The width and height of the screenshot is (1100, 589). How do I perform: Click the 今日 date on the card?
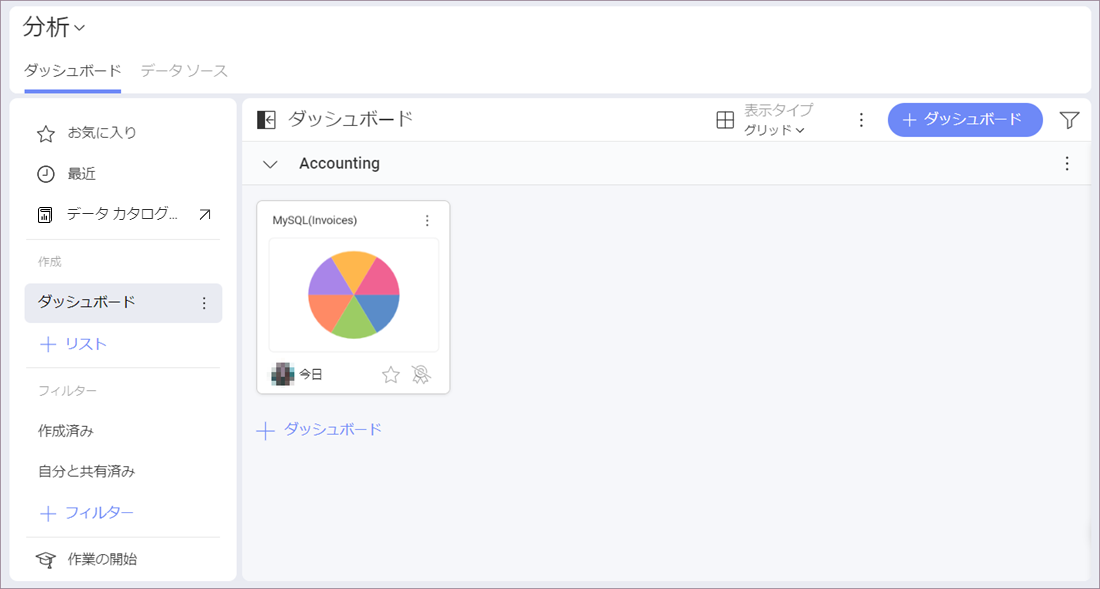click(311, 375)
